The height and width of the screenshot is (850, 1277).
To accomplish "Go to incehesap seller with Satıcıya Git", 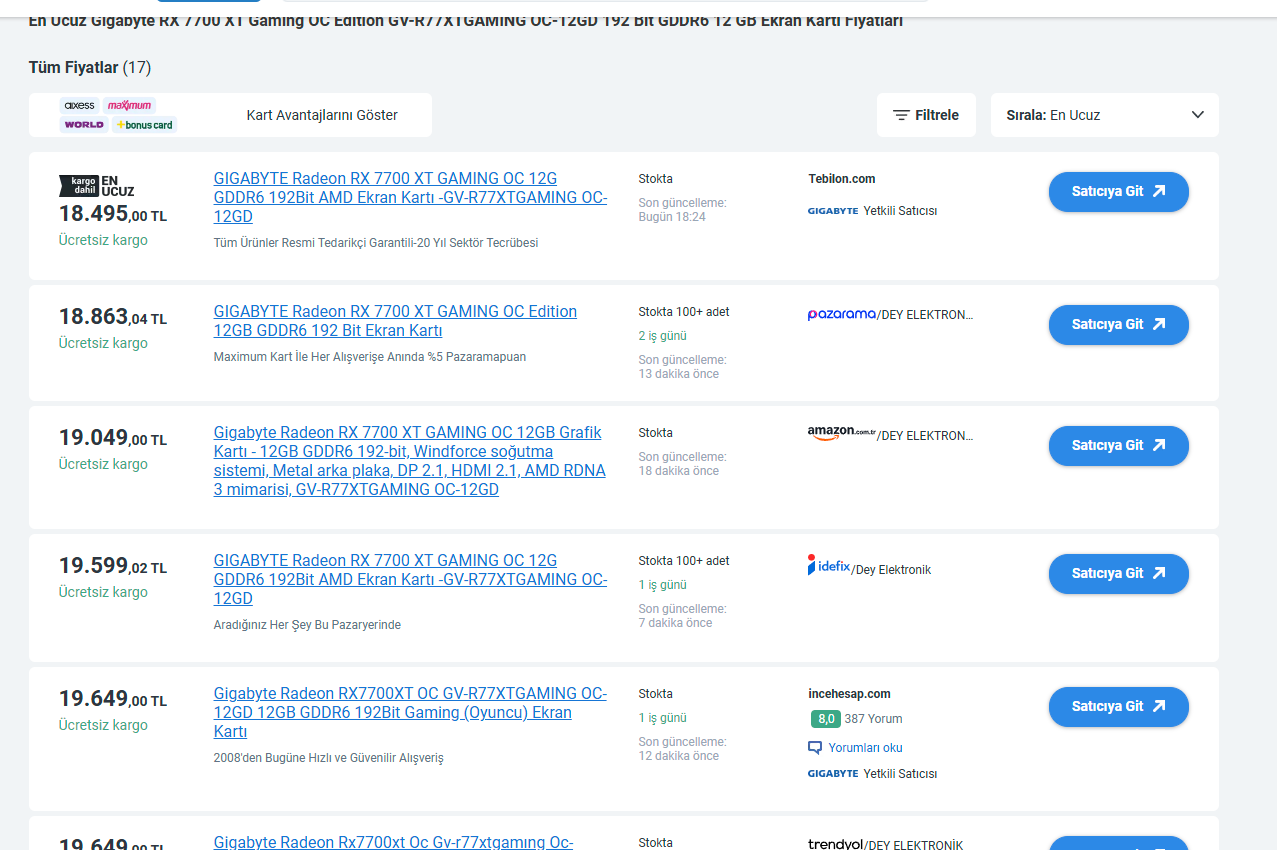I will tap(1119, 707).
